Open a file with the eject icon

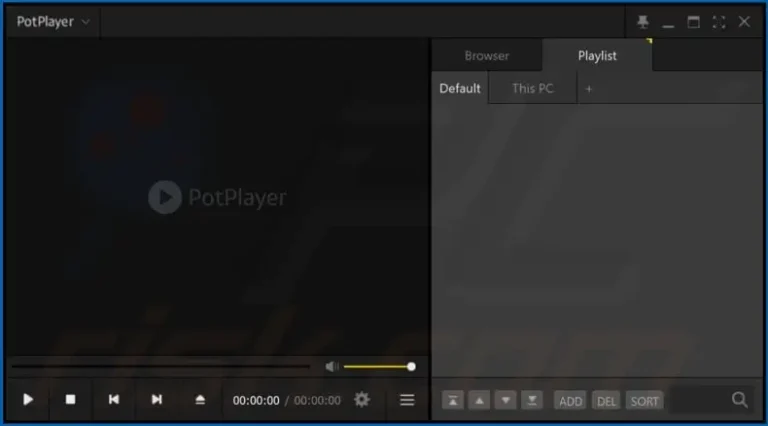[200, 400]
